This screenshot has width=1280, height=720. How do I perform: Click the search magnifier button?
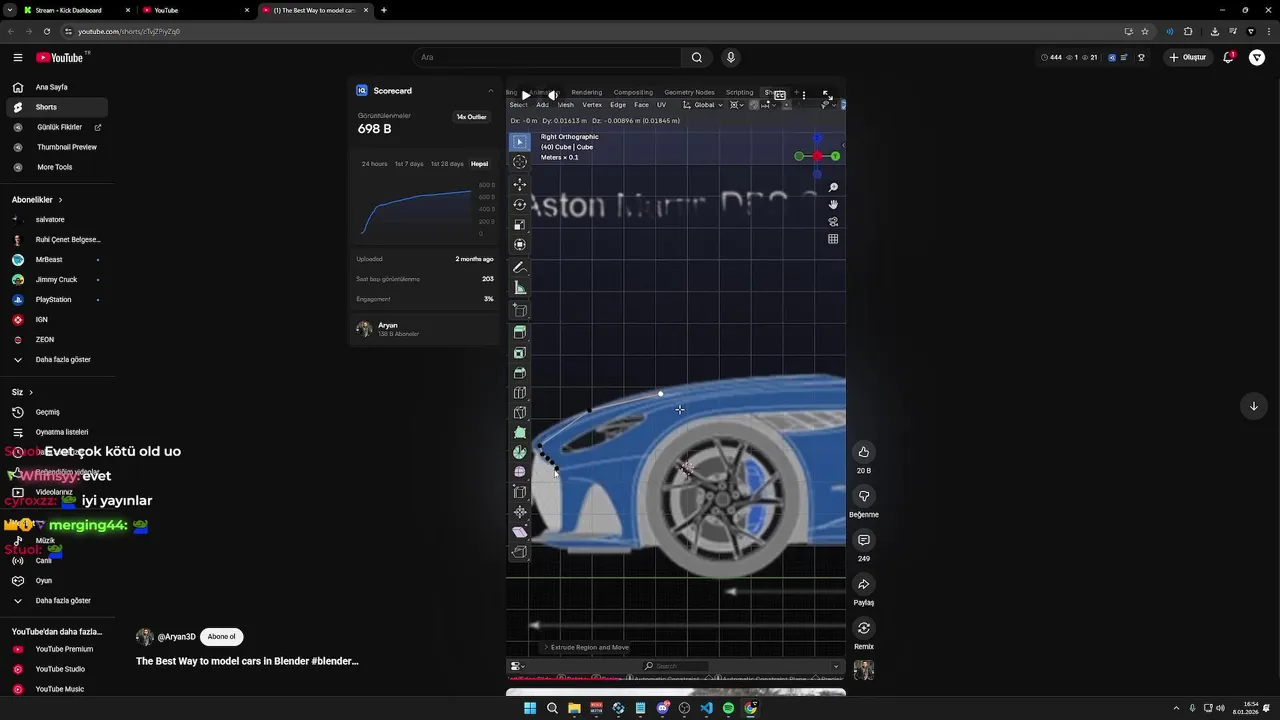click(697, 57)
